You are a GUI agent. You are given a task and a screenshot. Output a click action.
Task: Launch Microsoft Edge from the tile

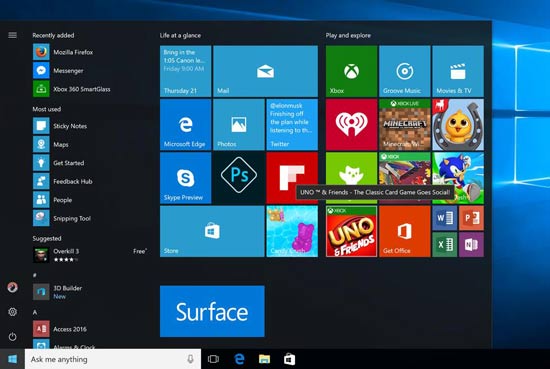coord(186,125)
